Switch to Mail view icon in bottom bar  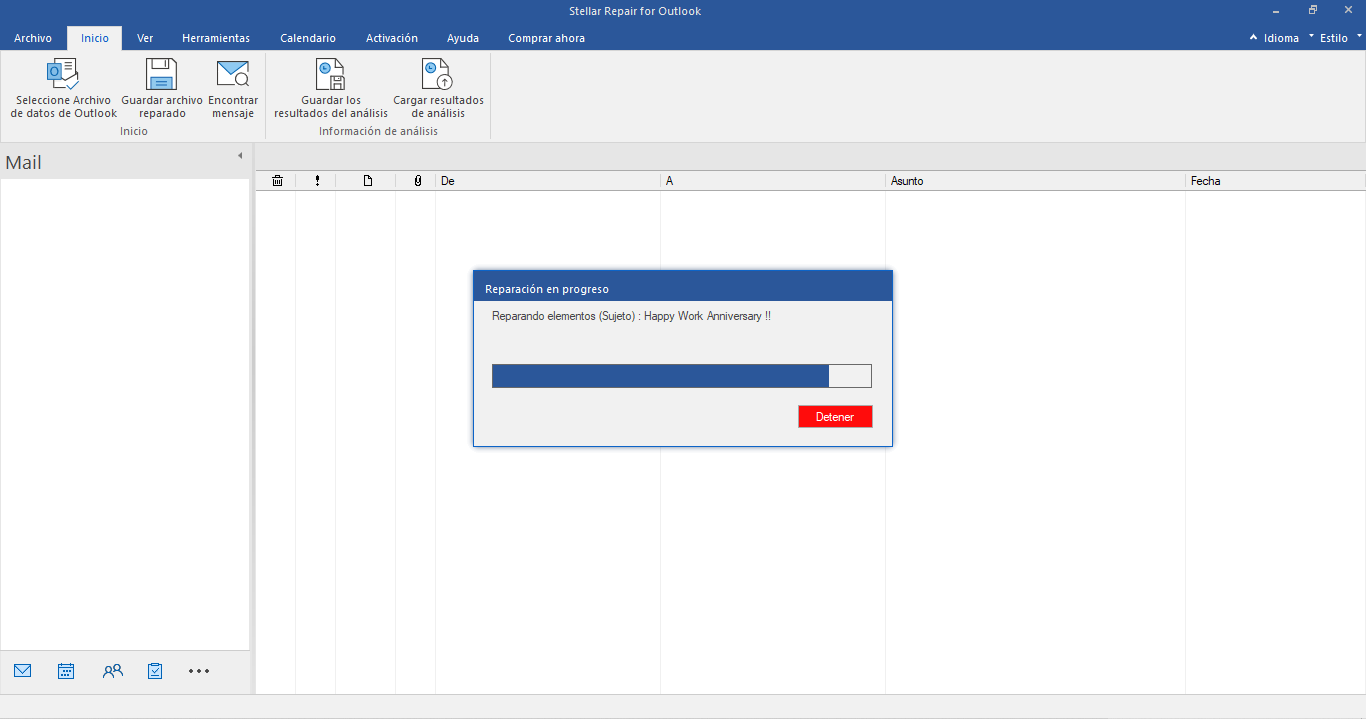click(23, 671)
